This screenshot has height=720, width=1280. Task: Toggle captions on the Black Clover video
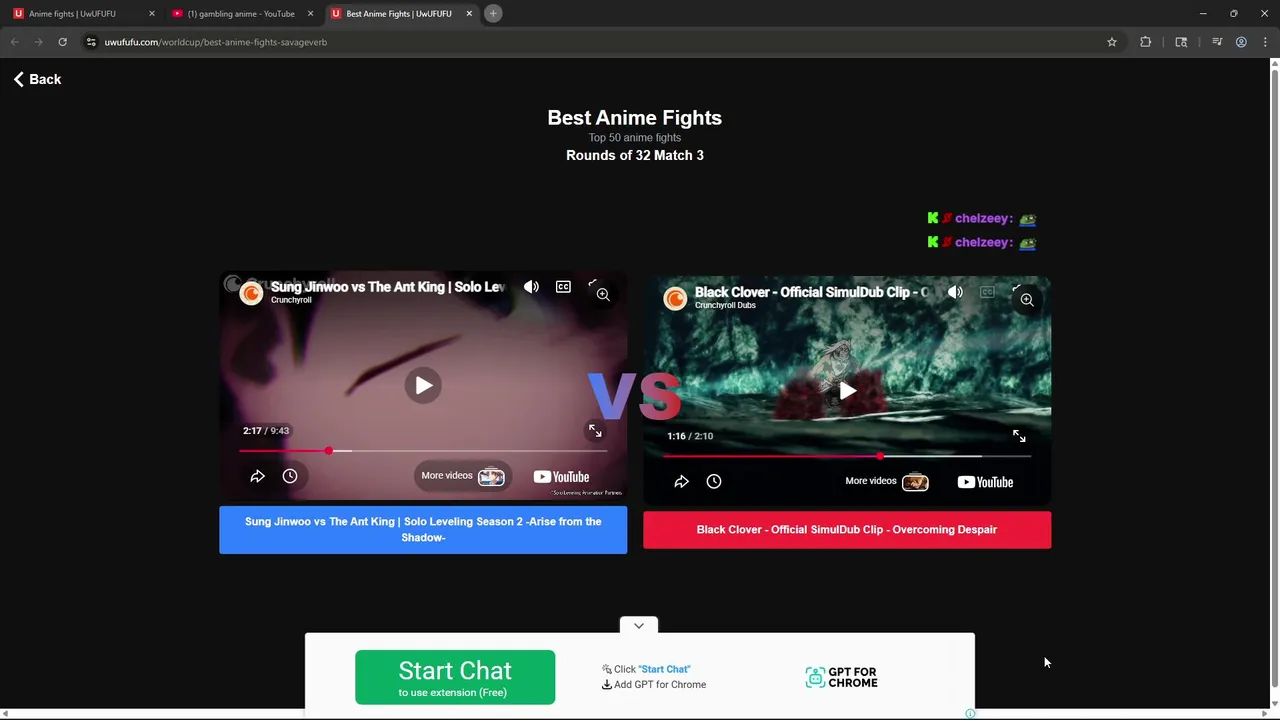point(987,292)
